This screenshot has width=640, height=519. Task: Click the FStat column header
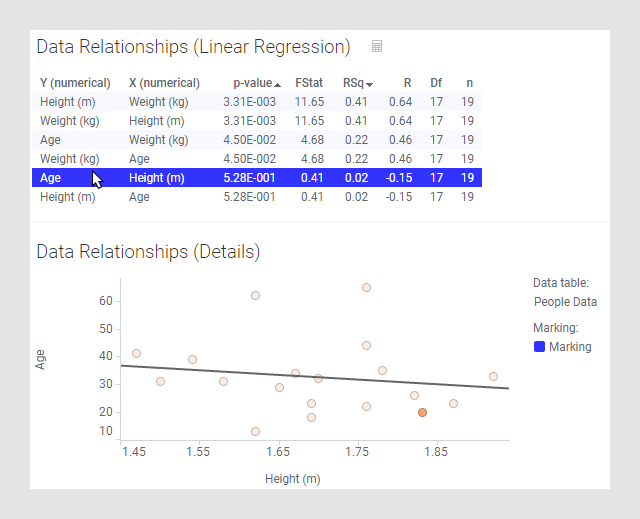click(309, 83)
